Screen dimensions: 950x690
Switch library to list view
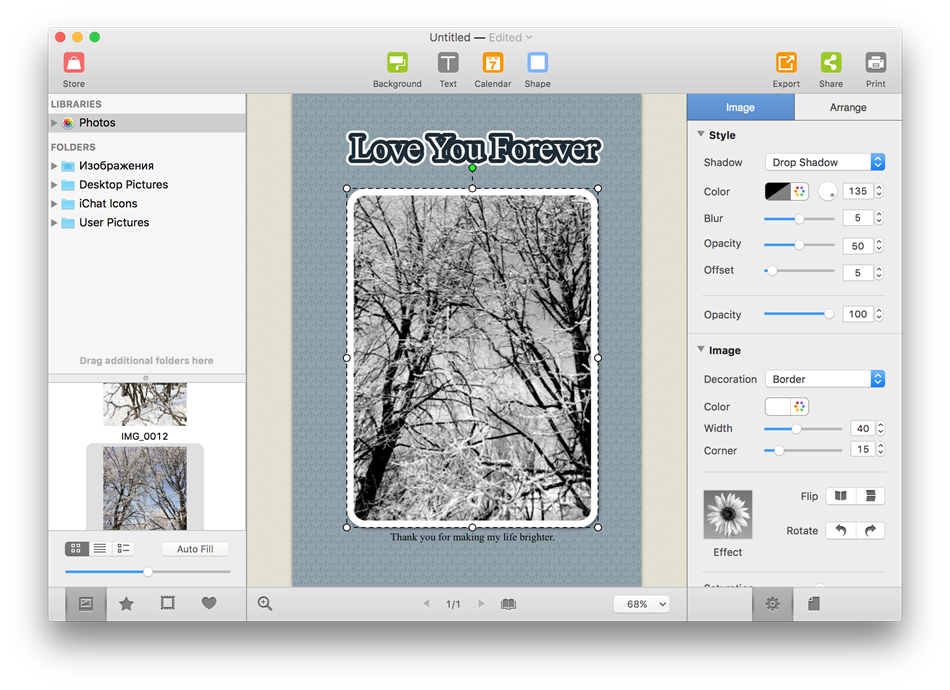[x=100, y=548]
